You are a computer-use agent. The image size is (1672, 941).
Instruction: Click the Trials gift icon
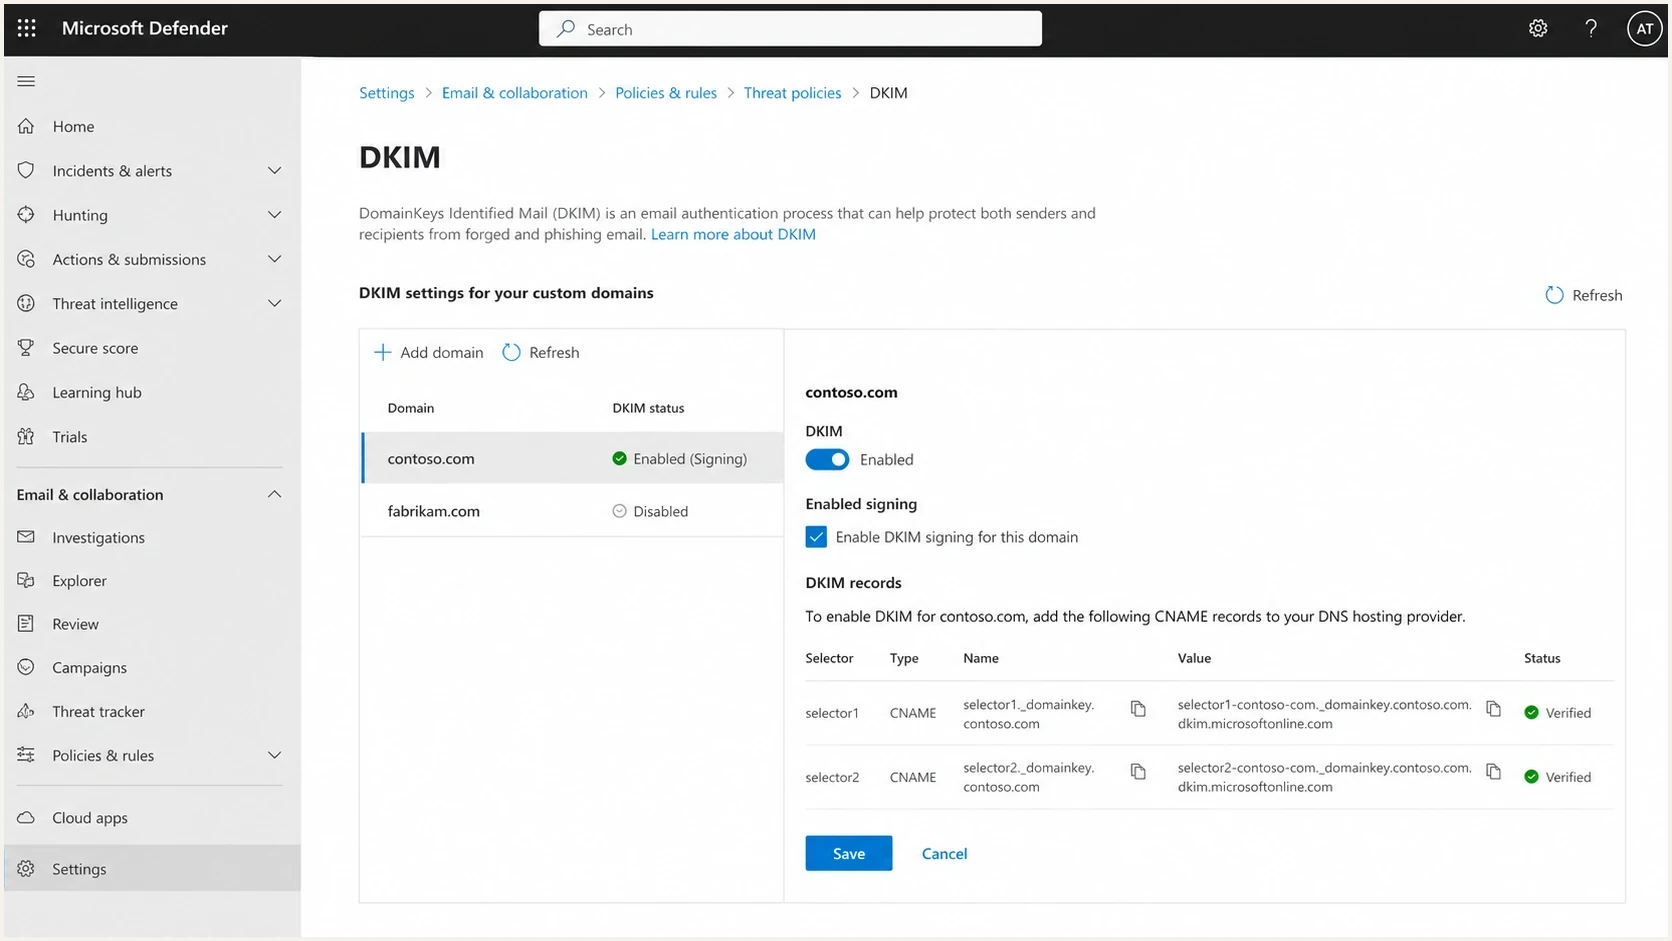point(26,436)
